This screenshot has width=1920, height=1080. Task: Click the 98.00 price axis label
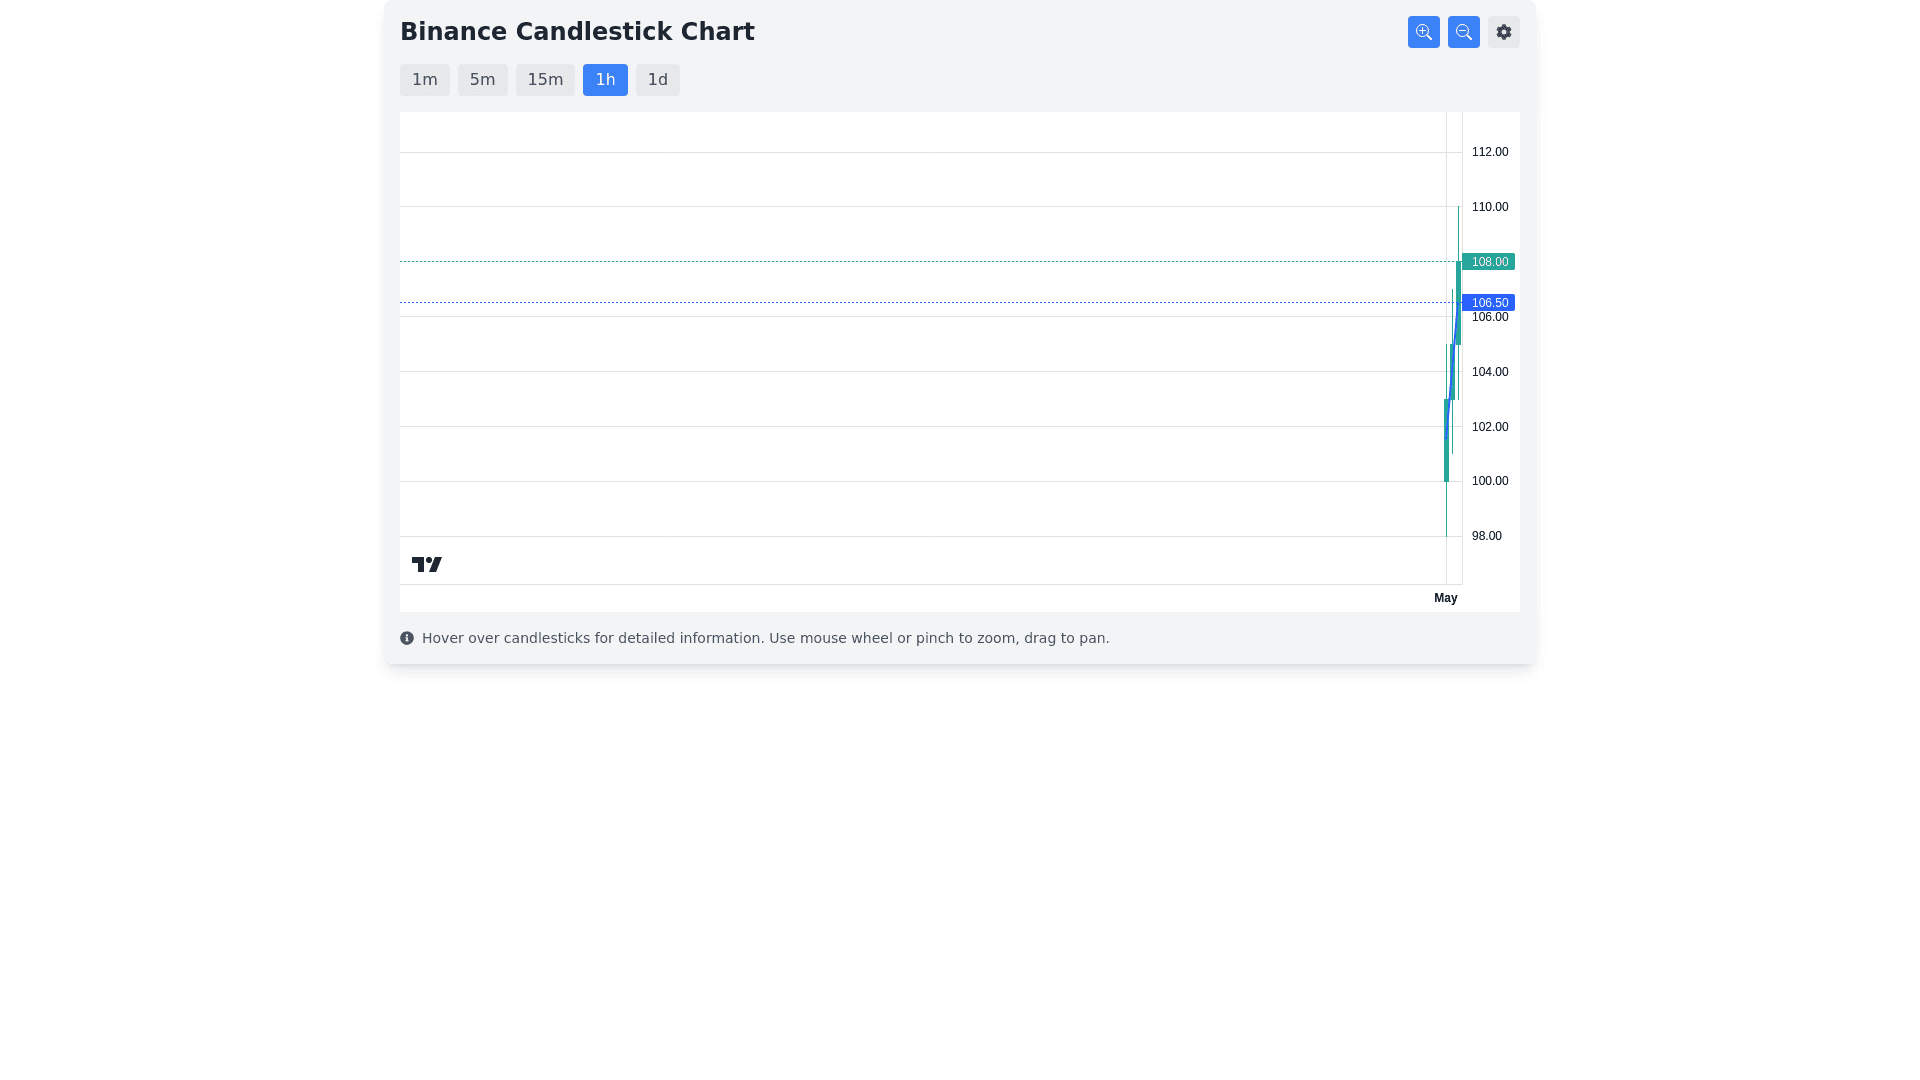click(x=1486, y=536)
